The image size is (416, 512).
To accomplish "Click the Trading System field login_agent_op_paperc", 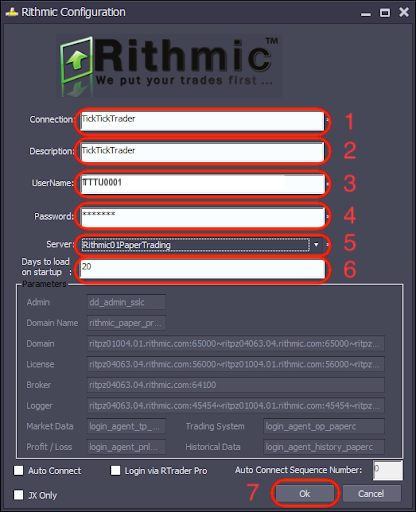I will point(324,426).
